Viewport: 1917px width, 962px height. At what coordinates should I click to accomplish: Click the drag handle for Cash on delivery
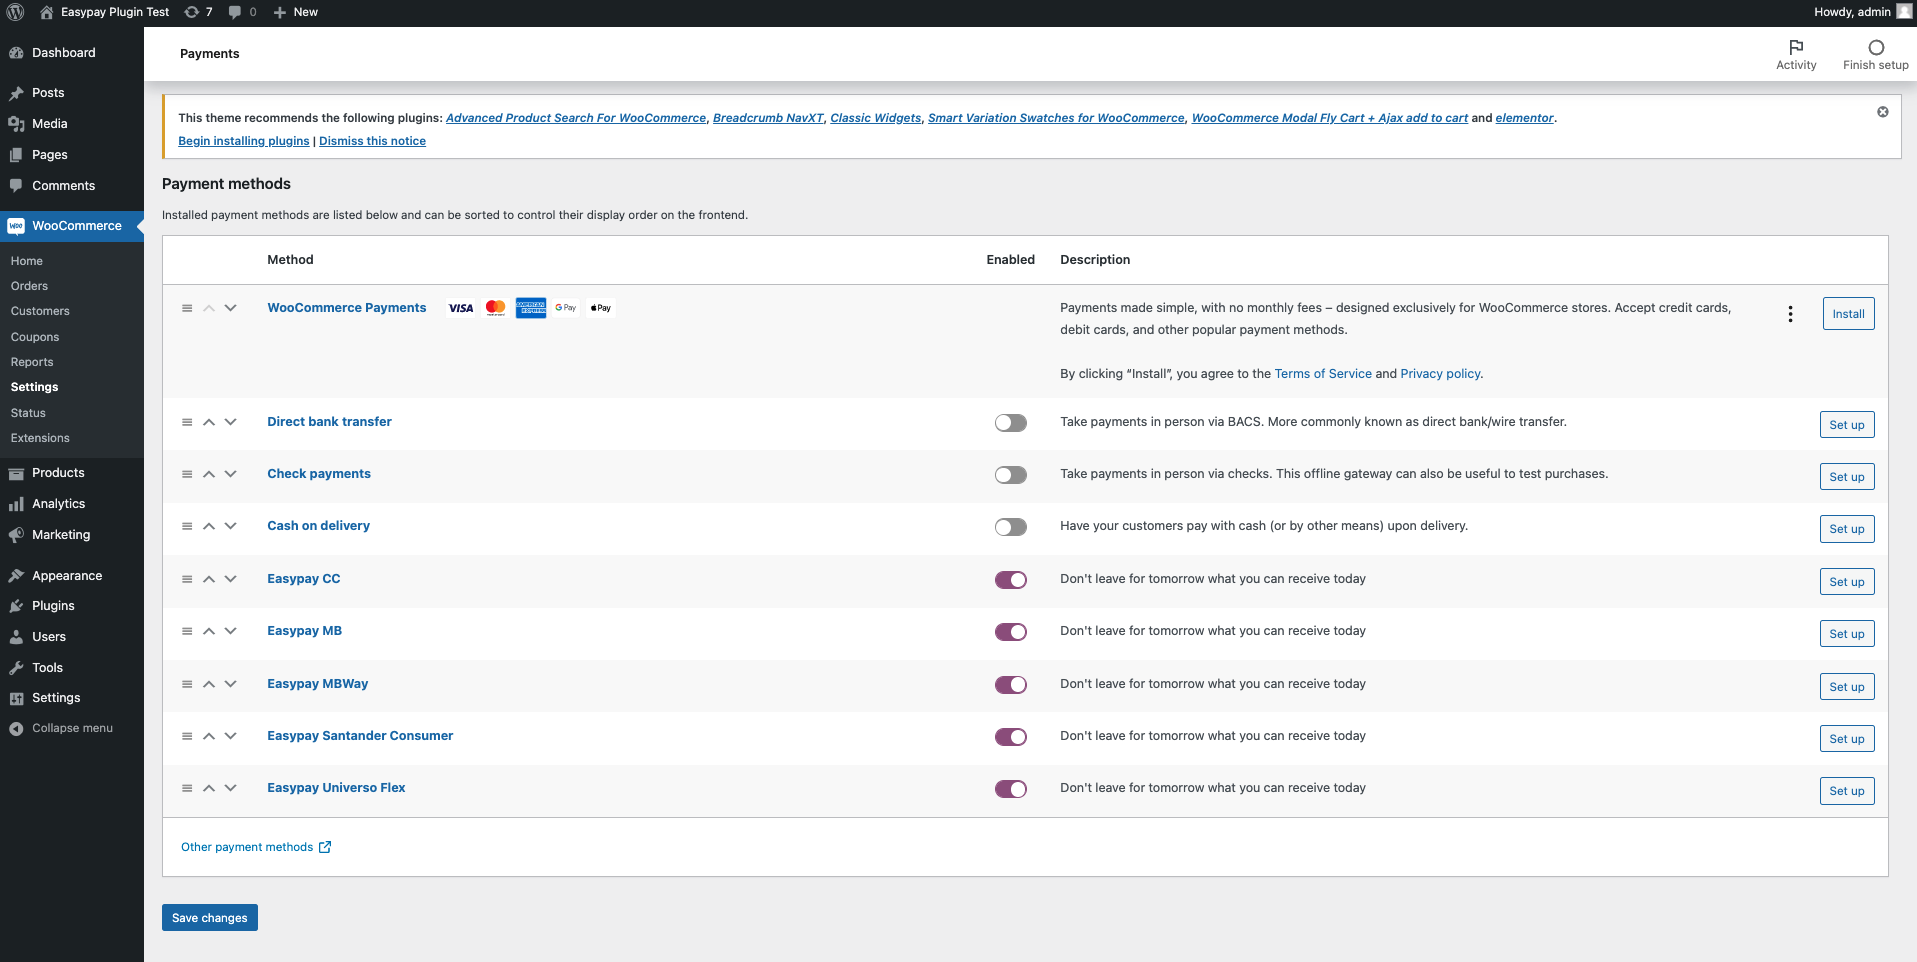click(x=187, y=526)
